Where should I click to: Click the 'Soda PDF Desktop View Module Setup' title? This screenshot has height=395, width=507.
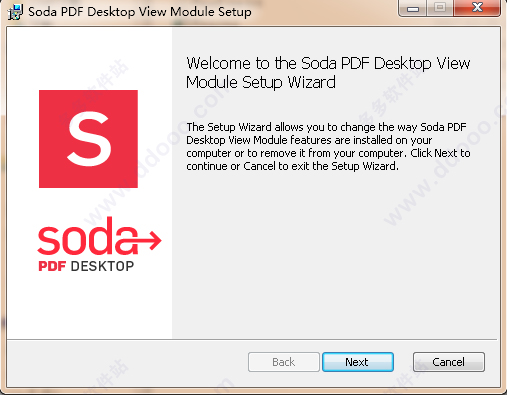[140, 12]
